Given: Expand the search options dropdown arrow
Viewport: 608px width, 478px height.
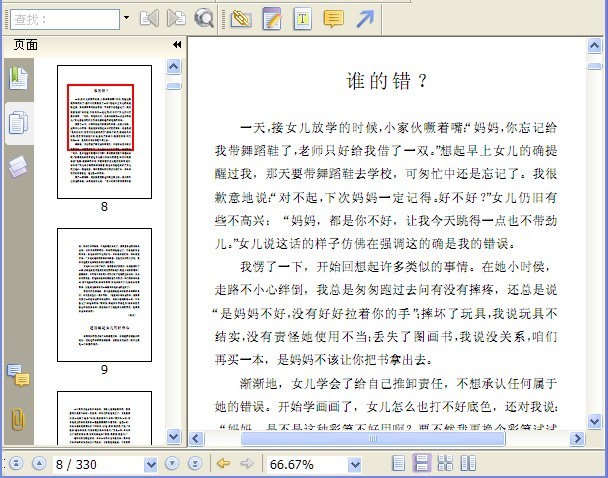Looking at the screenshot, I should (x=126, y=17).
